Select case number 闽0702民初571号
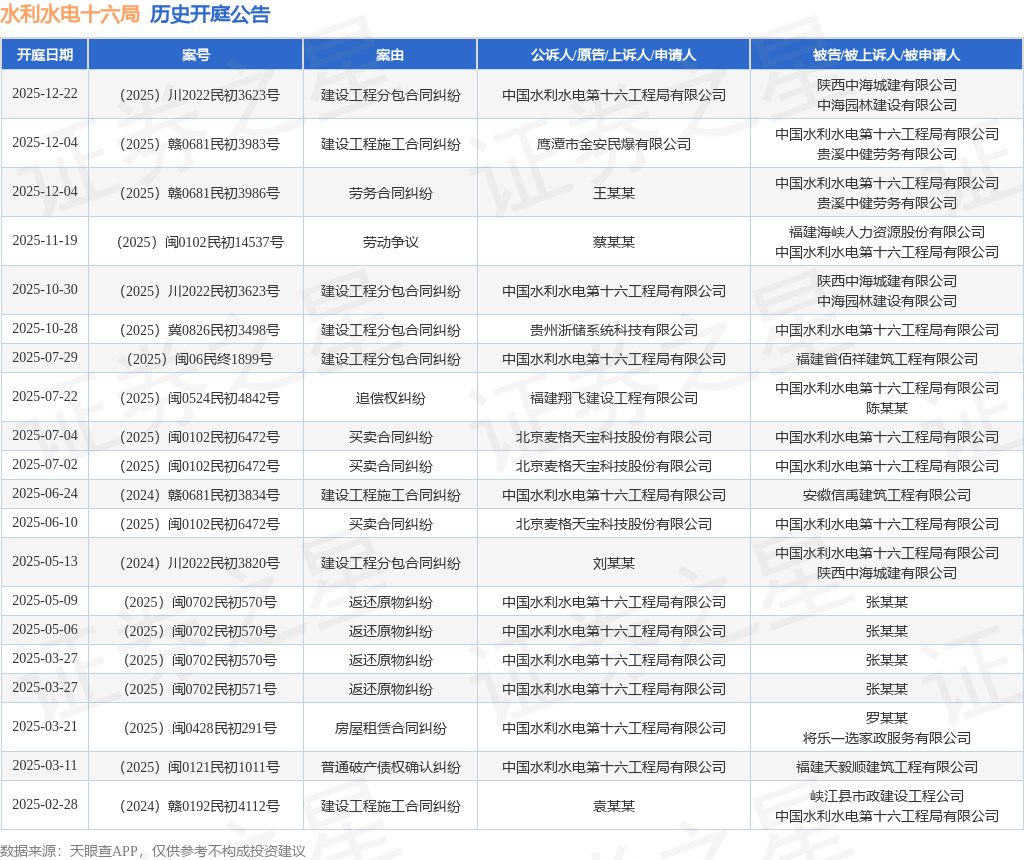 coord(200,689)
